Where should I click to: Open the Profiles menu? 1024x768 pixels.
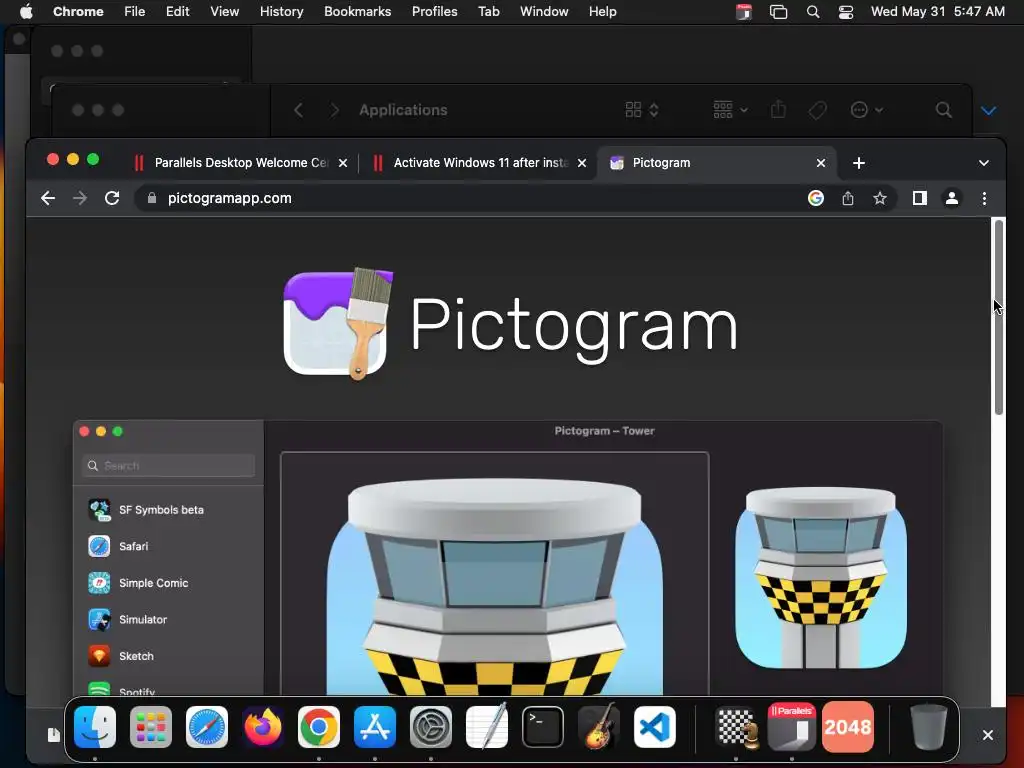point(434,12)
